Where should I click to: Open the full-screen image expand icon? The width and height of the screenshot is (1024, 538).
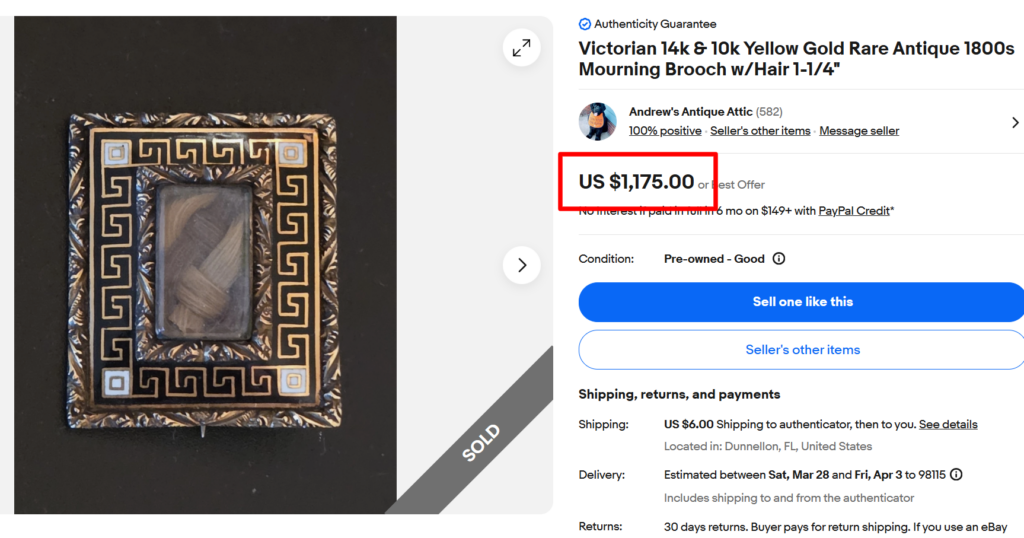[x=521, y=48]
